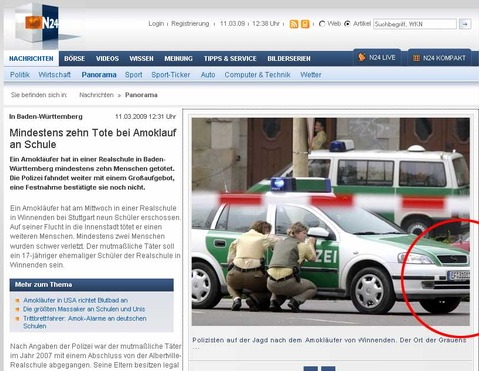Image resolution: width=479 pixels, height=371 pixels.
Task: Open the VIDEOS menu
Action: pyautogui.click(x=107, y=59)
